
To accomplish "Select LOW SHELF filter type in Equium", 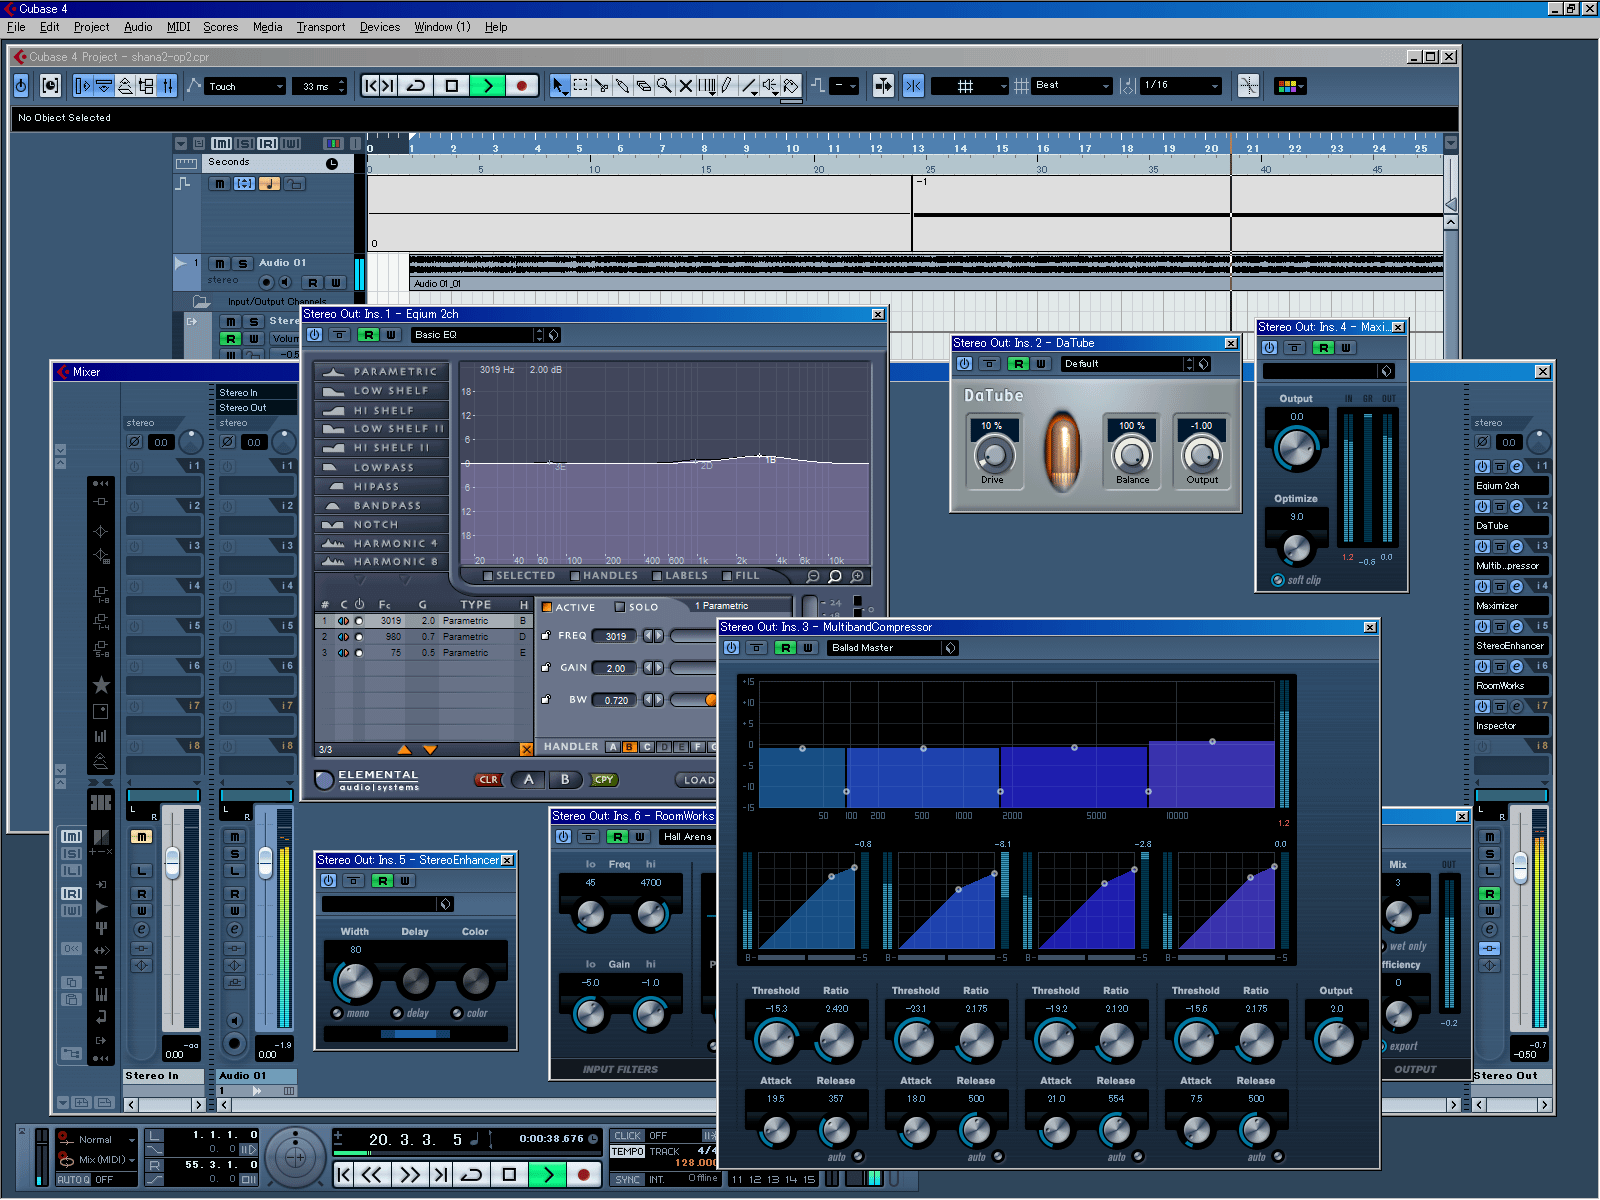I will 381,391.
